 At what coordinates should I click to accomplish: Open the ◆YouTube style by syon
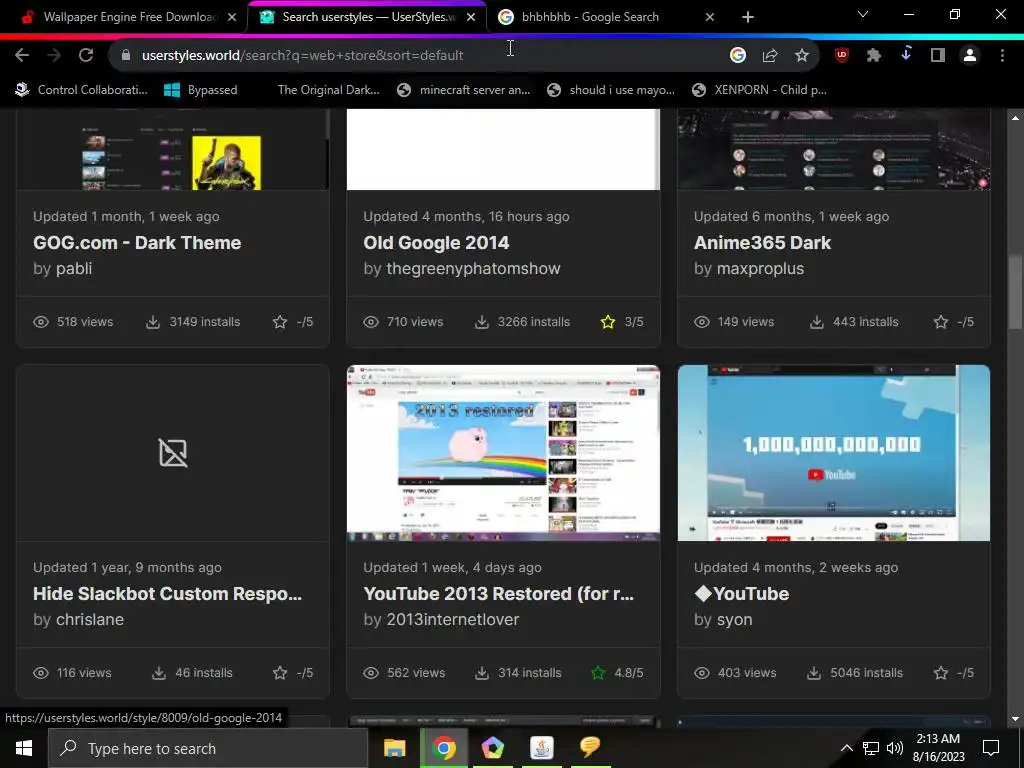(741, 594)
